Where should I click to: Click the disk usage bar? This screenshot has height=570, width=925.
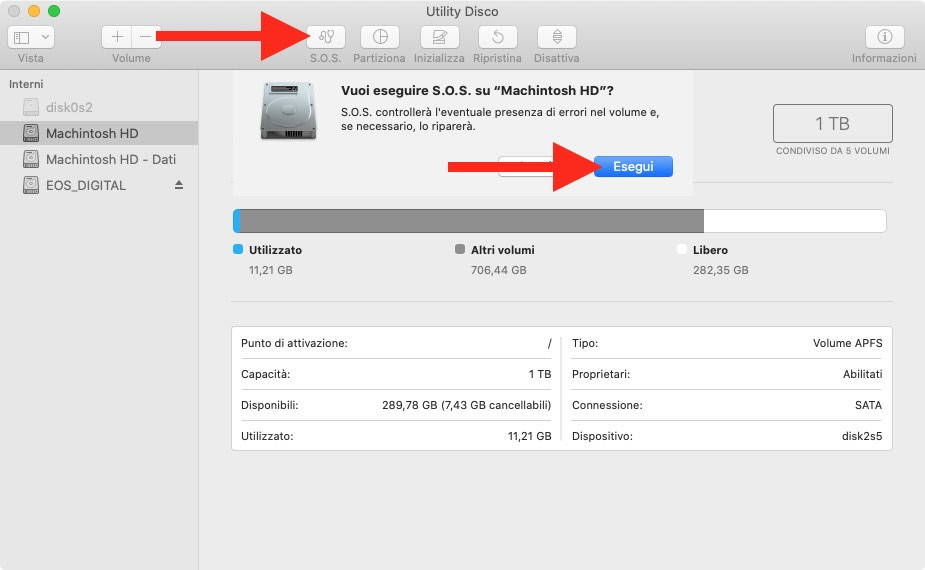(x=559, y=221)
